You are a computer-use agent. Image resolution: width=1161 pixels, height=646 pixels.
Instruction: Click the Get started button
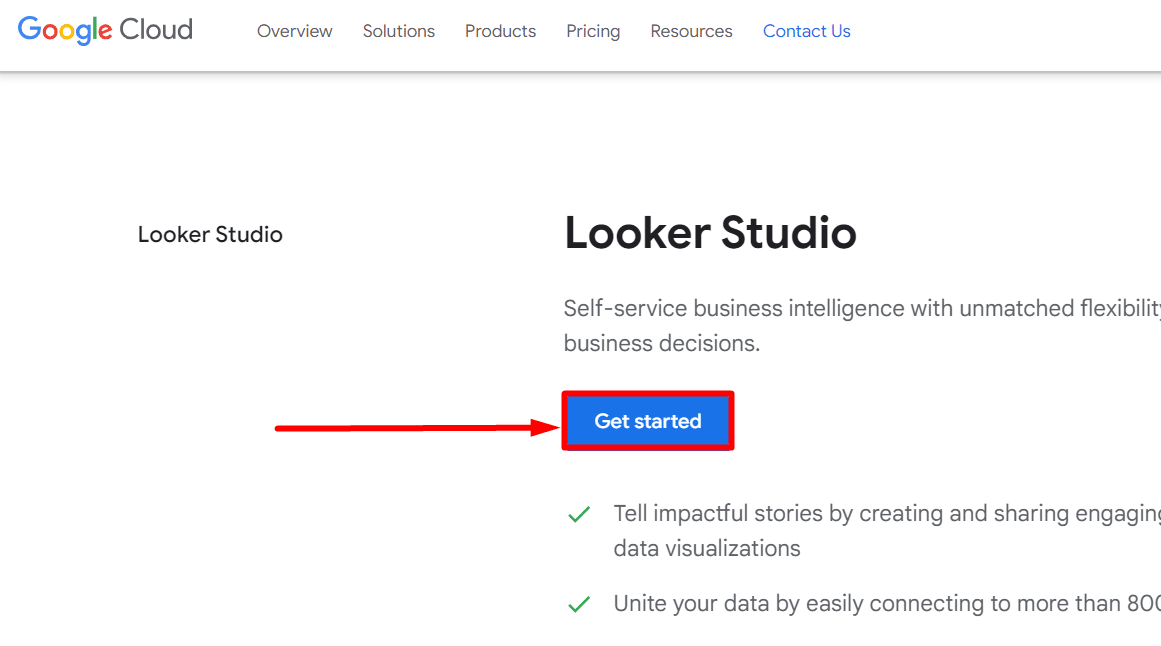[x=647, y=421]
